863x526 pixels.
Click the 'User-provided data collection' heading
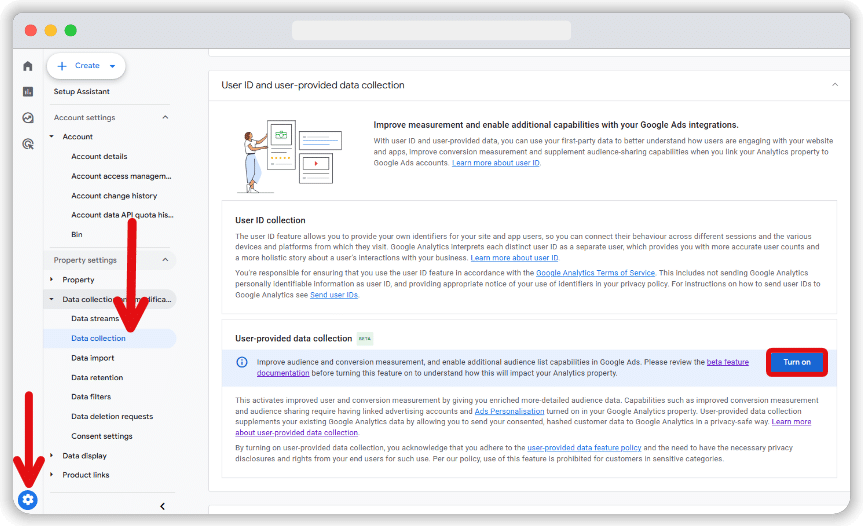click(293, 338)
